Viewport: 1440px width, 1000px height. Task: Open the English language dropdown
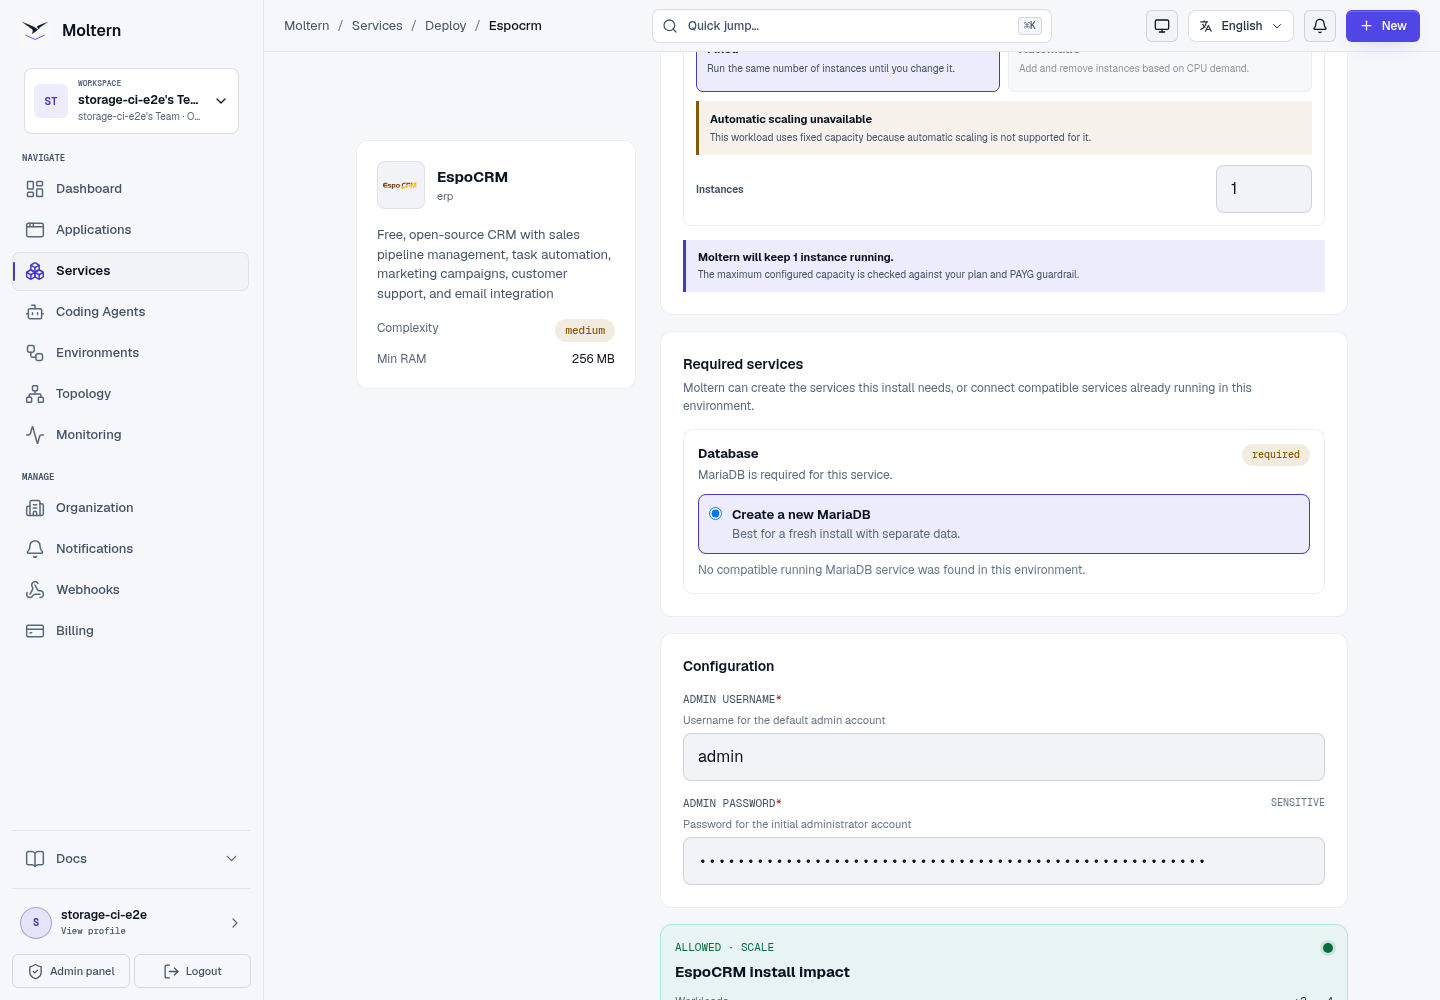[x=1241, y=26]
